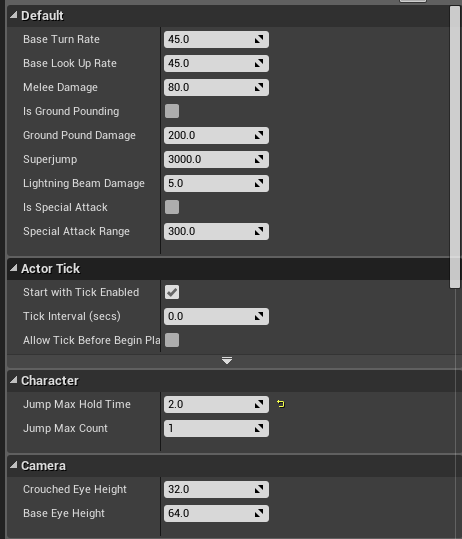Collapse the Actor Tick section

click(14, 268)
